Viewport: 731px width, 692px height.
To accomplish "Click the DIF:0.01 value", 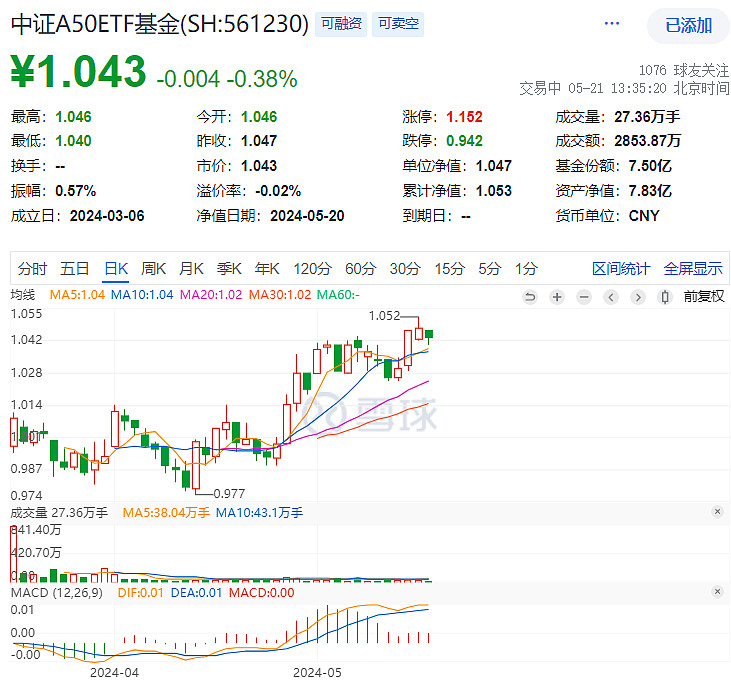I will point(140,593).
